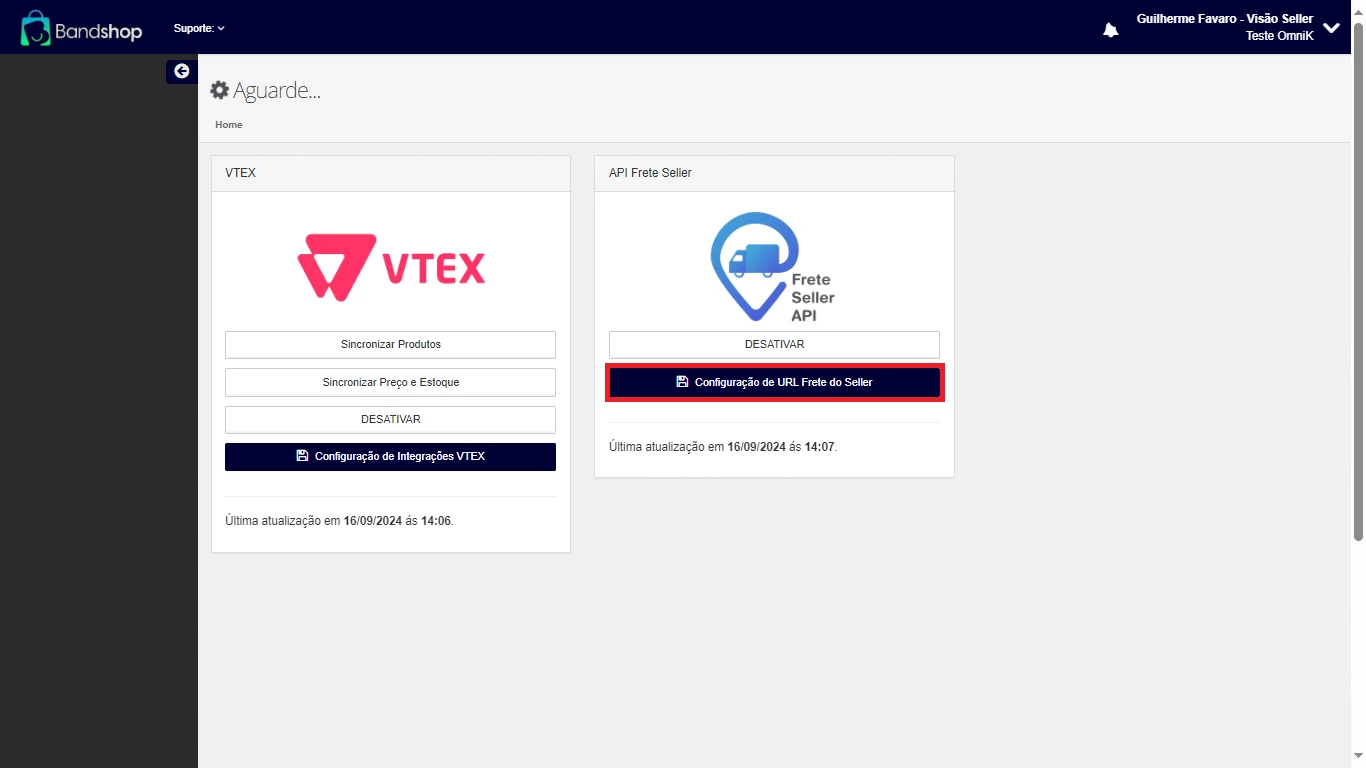Click the API Frete Seller card header
1366x768 pixels.
[650, 173]
